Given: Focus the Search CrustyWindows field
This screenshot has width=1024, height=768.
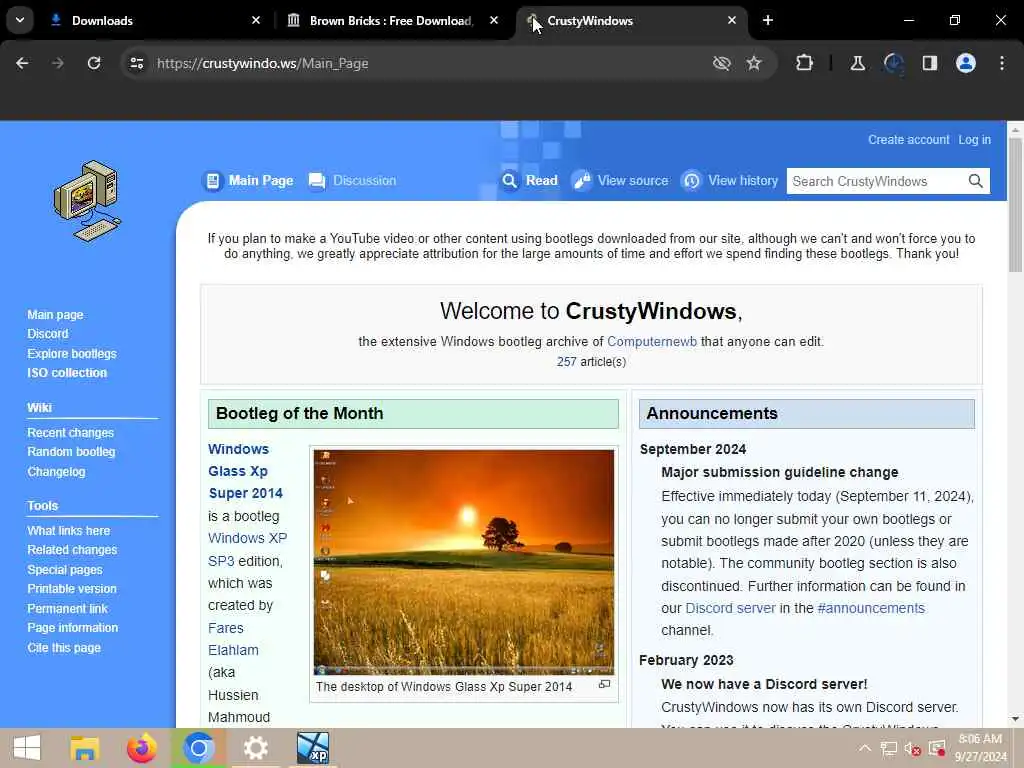Looking at the screenshot, I should [x=876, y=181].
